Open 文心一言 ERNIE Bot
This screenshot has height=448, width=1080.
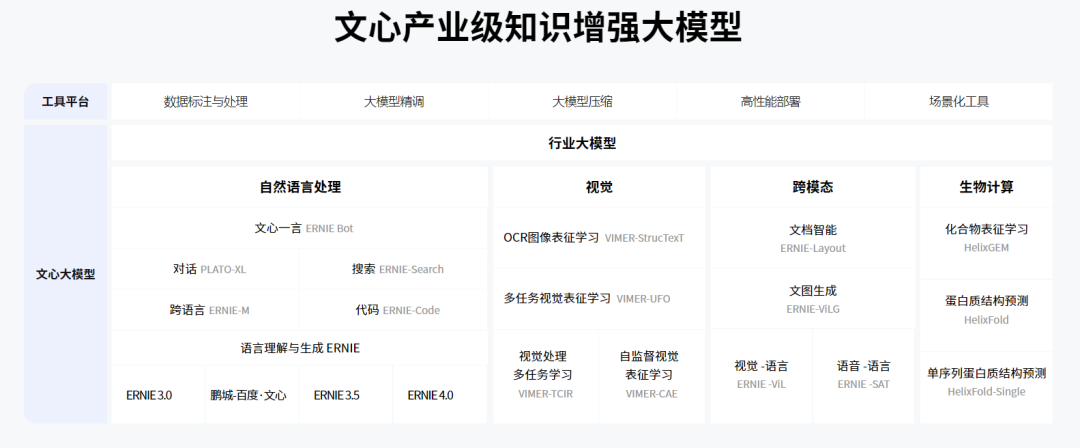300,228
